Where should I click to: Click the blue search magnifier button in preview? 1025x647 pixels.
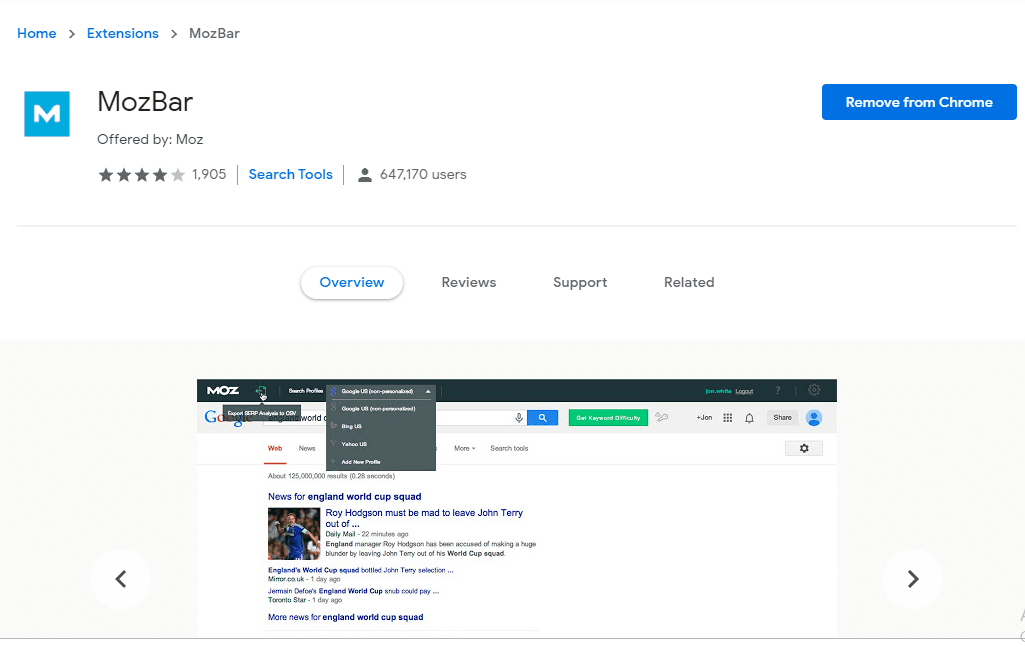coord(542,418)
